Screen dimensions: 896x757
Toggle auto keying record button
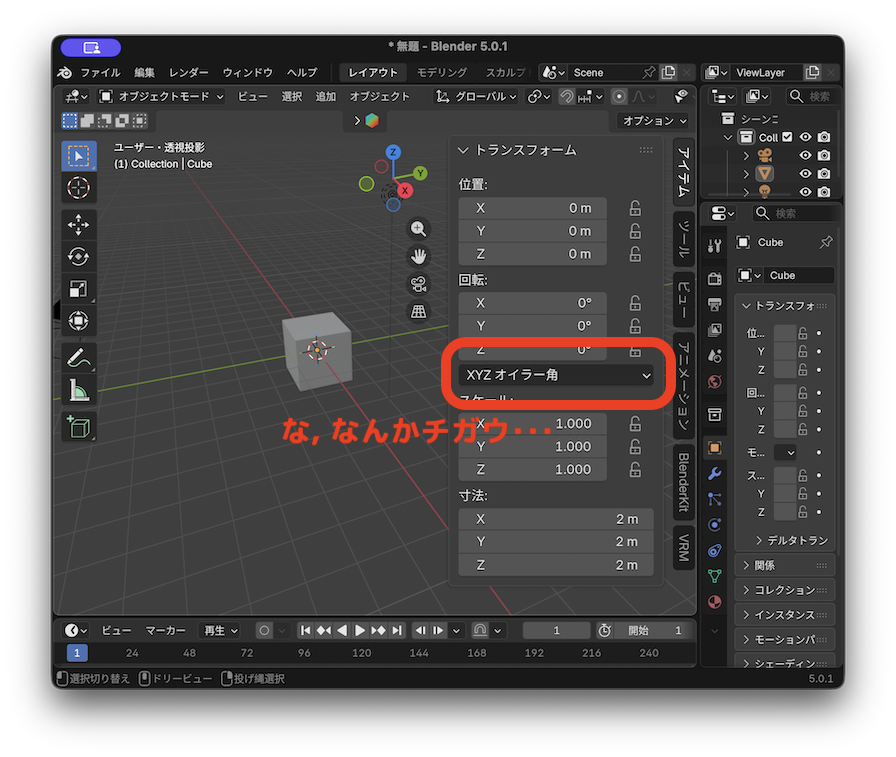coord(264,631)
